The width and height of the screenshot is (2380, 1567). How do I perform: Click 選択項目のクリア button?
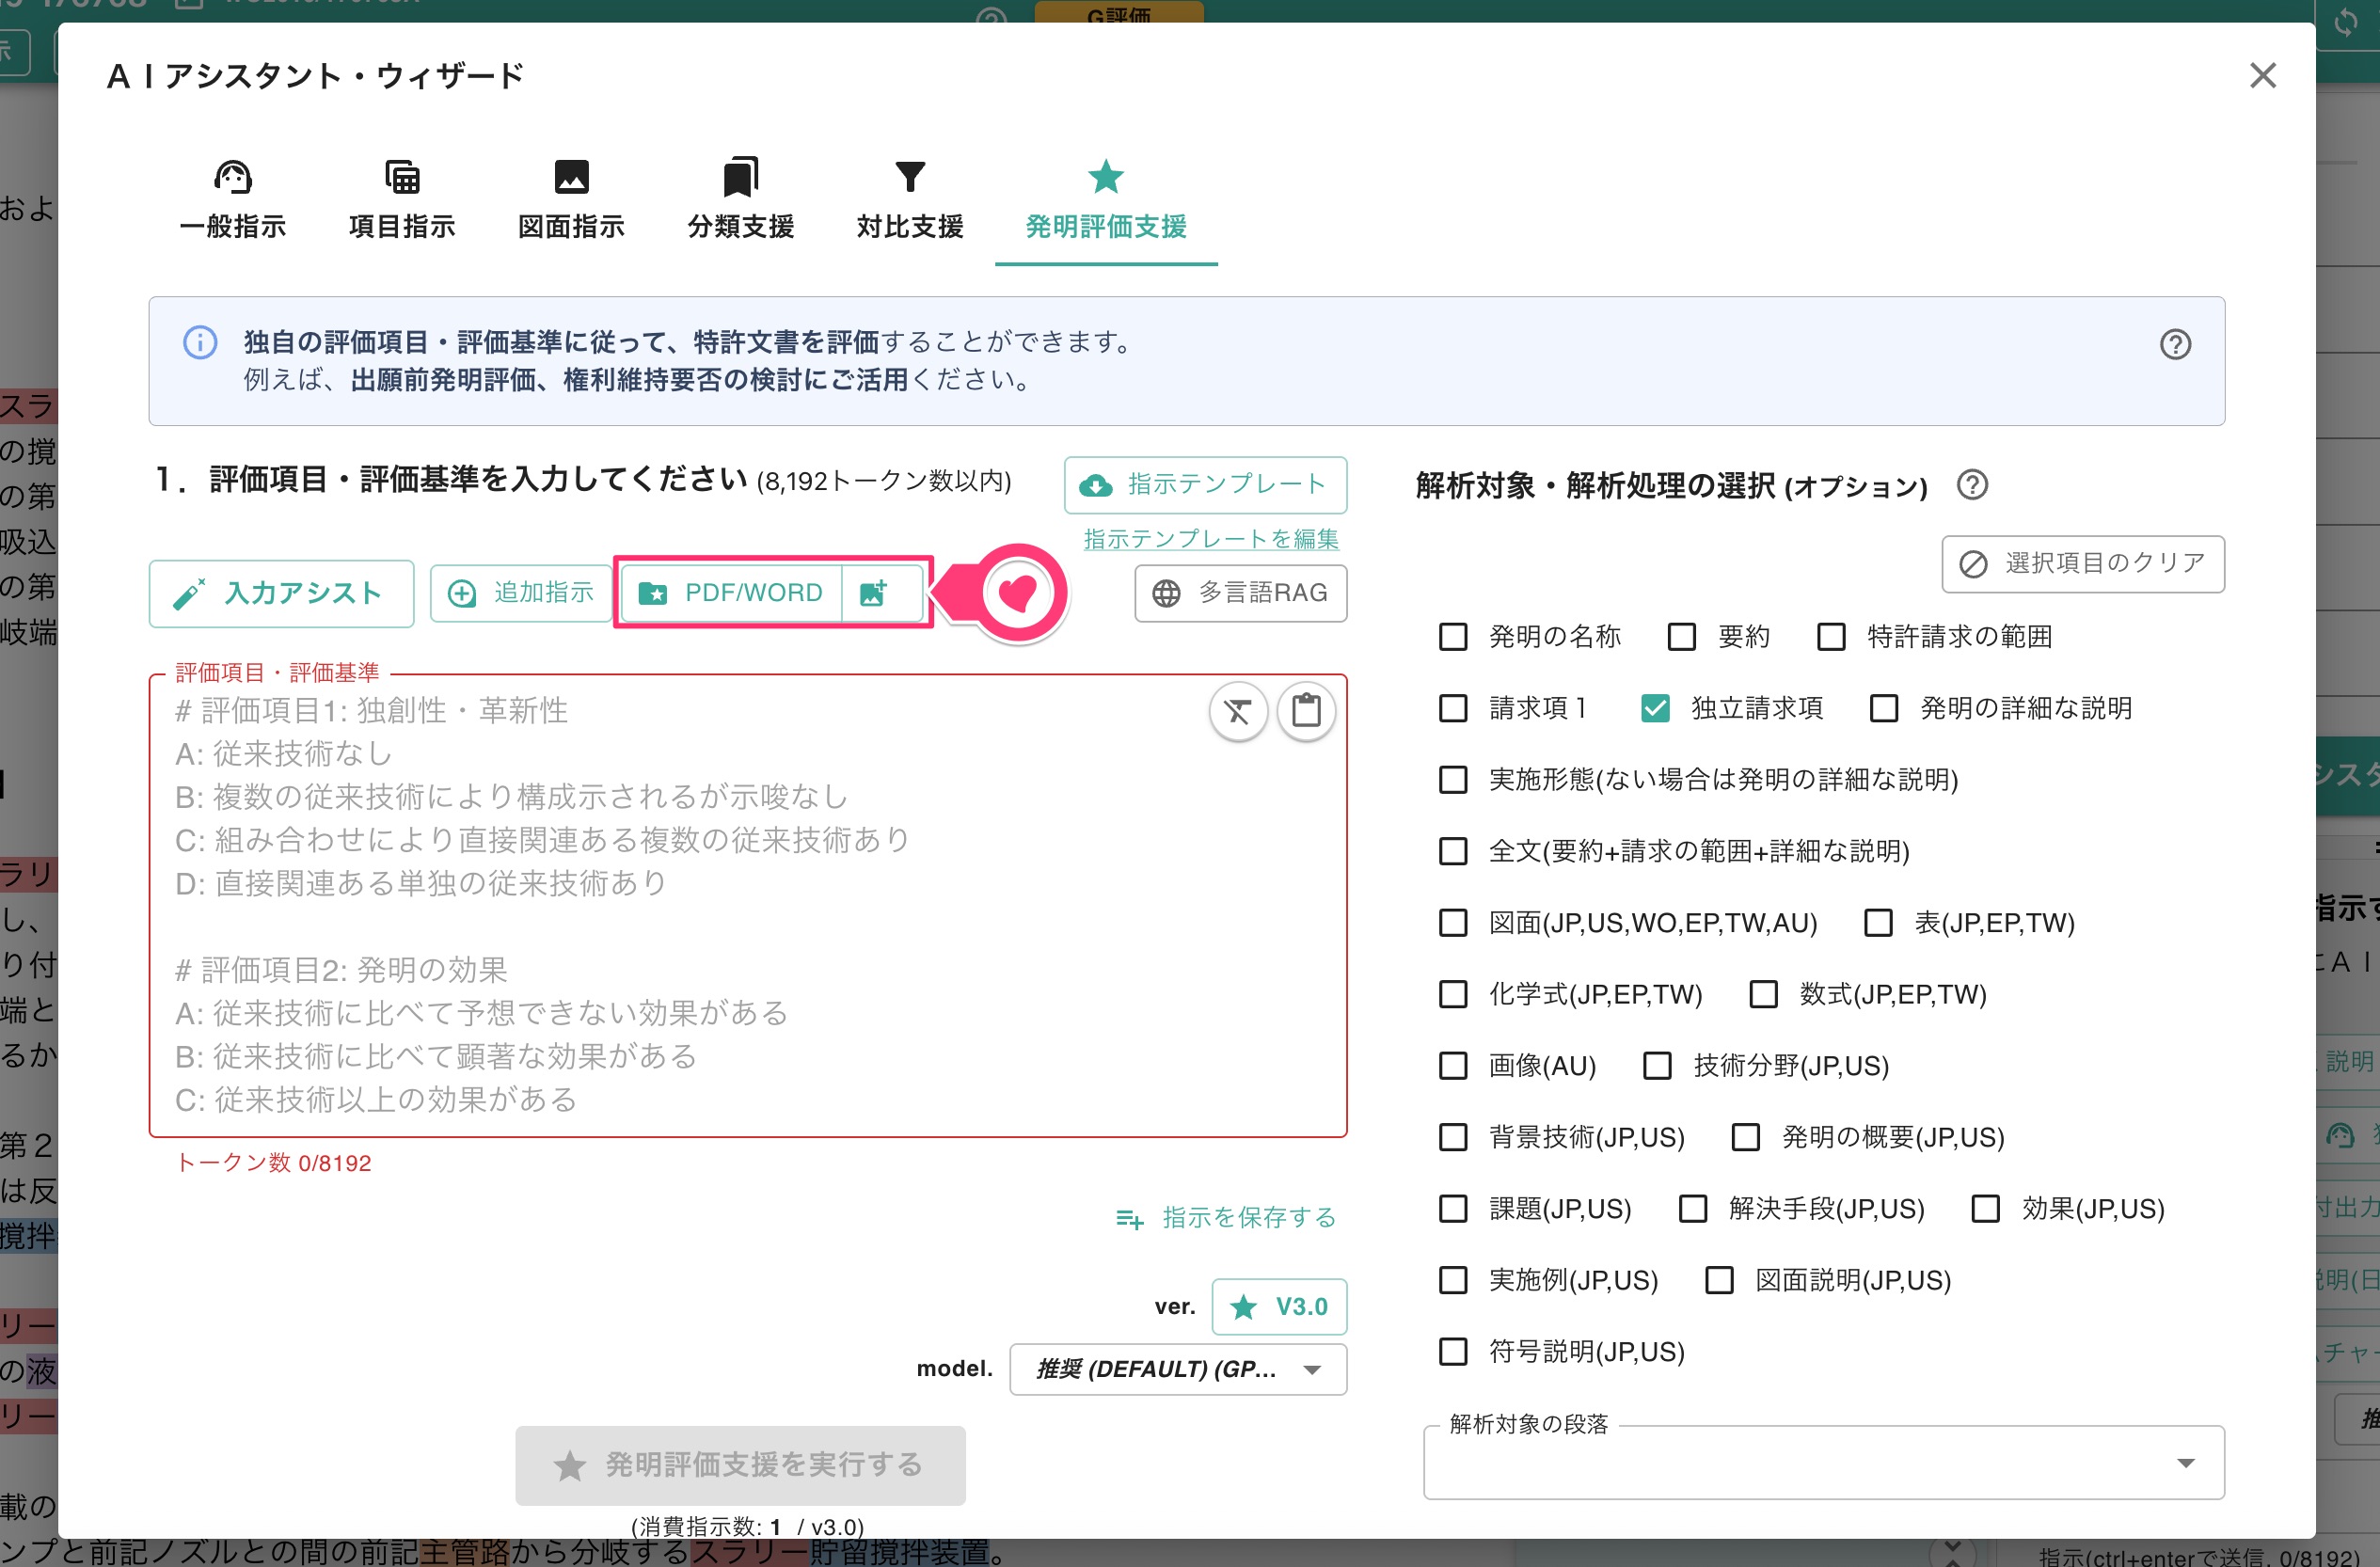pos(2083,564)
